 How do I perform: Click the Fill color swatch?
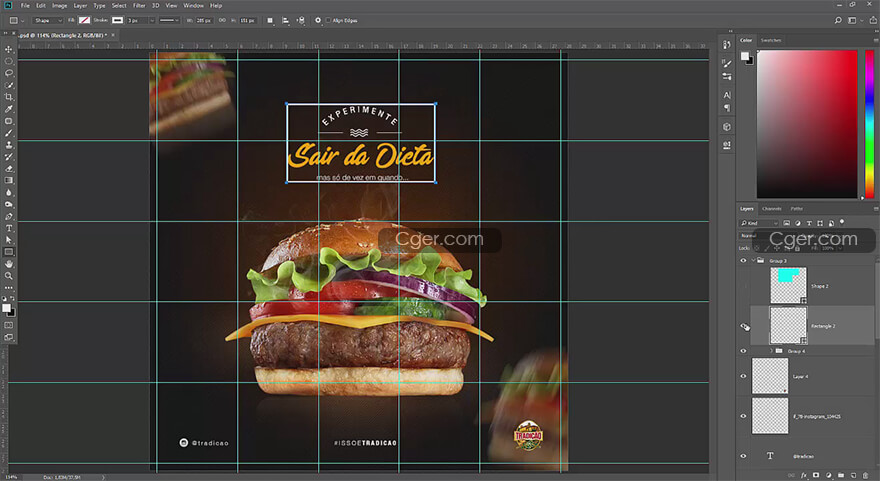84,20
